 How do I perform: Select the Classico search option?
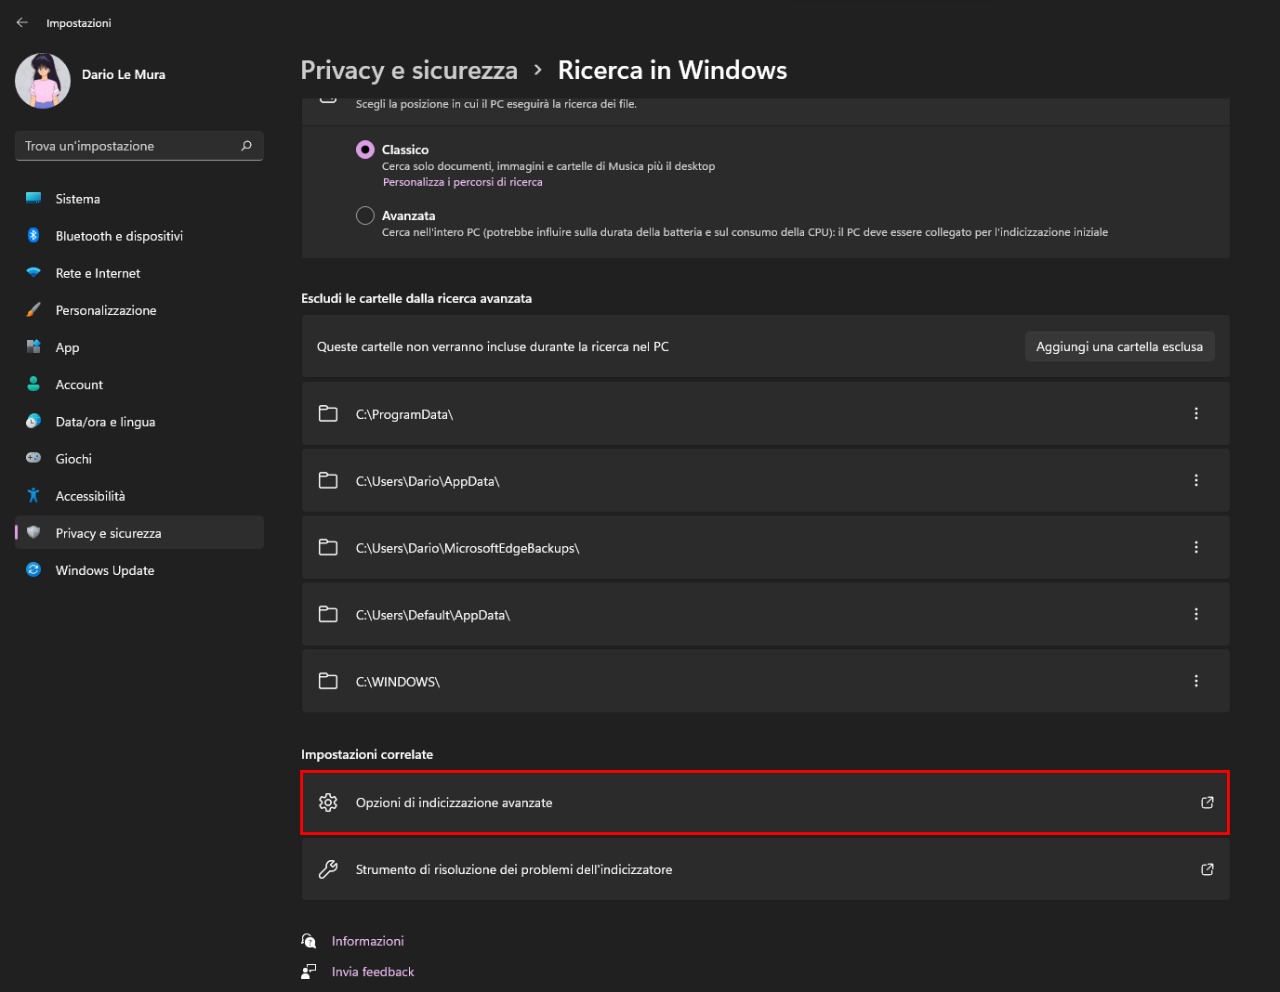pyautogui.click(x=365, y=150)
